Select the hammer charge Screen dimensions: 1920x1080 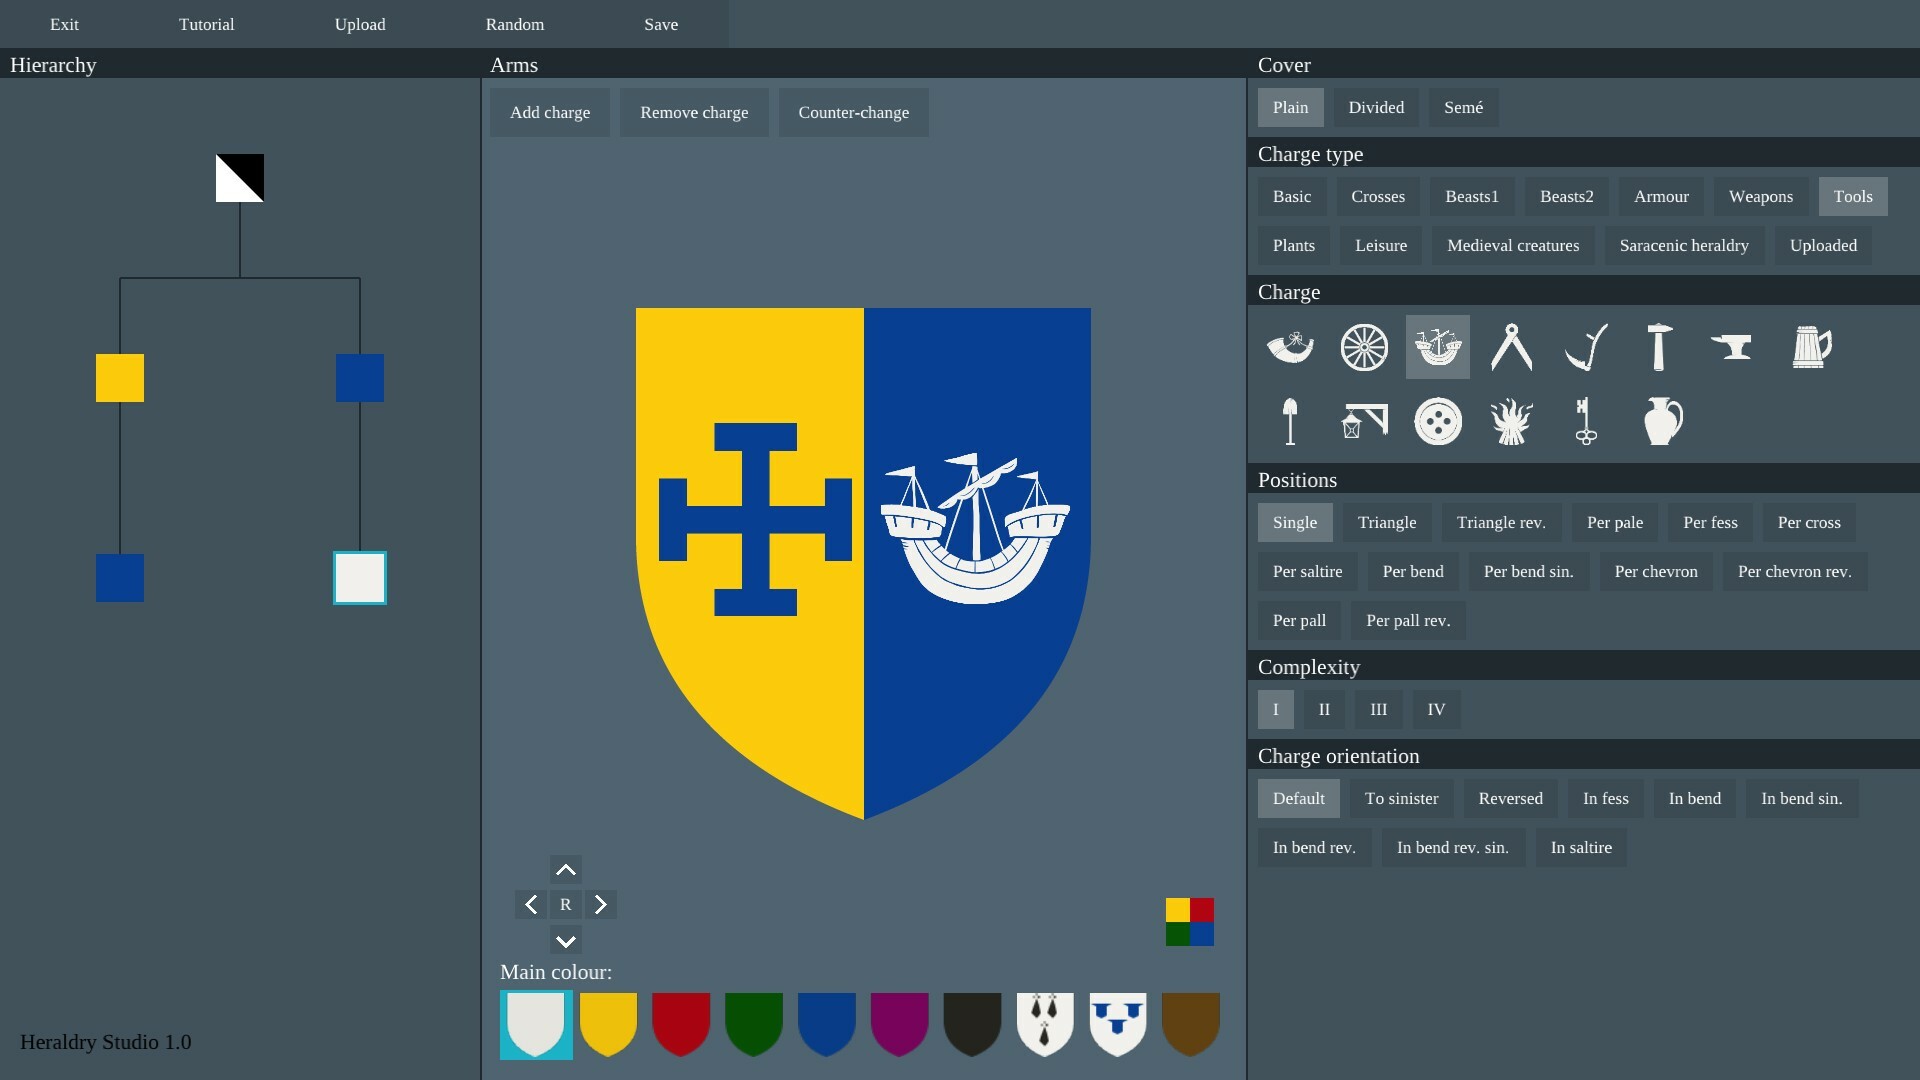click(x=1659, y=347)
